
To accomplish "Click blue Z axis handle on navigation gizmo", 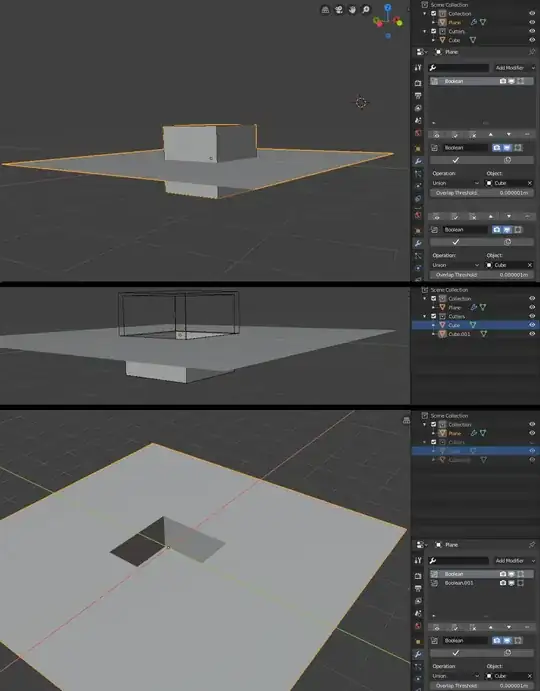I will pyautogui.click(x=387, y=7).
